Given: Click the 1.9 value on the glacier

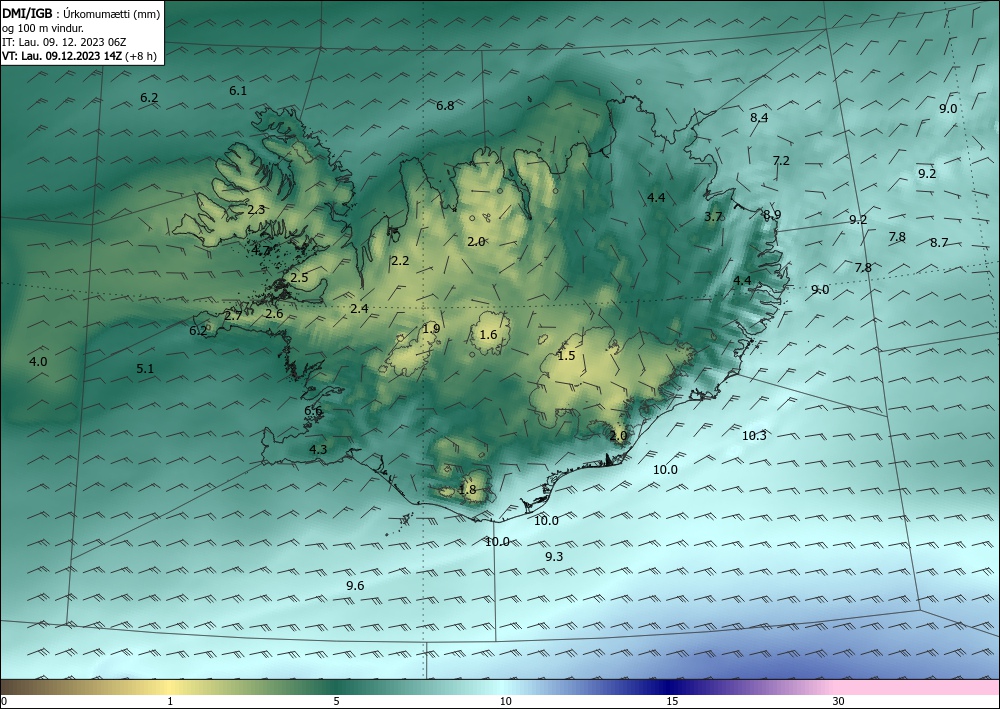Looking at the screenshot, I should pos(431,329).
